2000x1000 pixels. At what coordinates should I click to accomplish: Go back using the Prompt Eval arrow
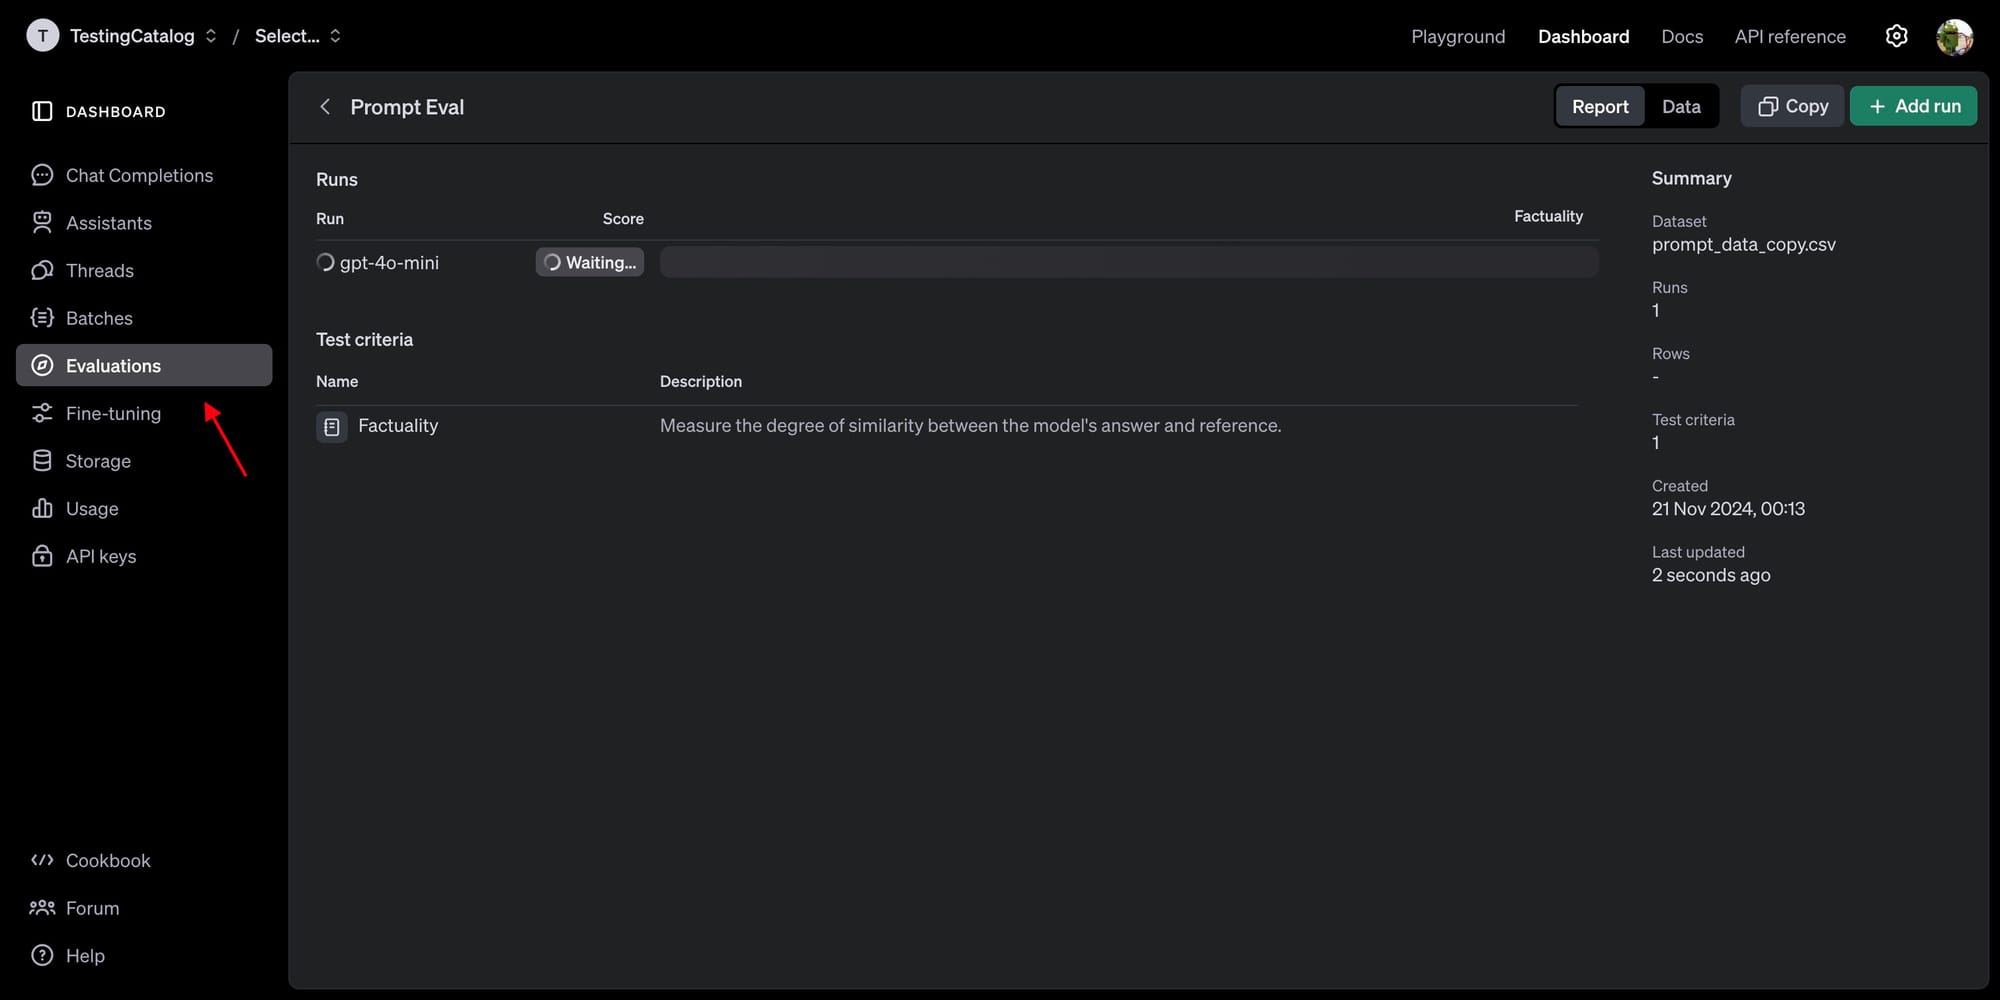[x=325, y=106]
